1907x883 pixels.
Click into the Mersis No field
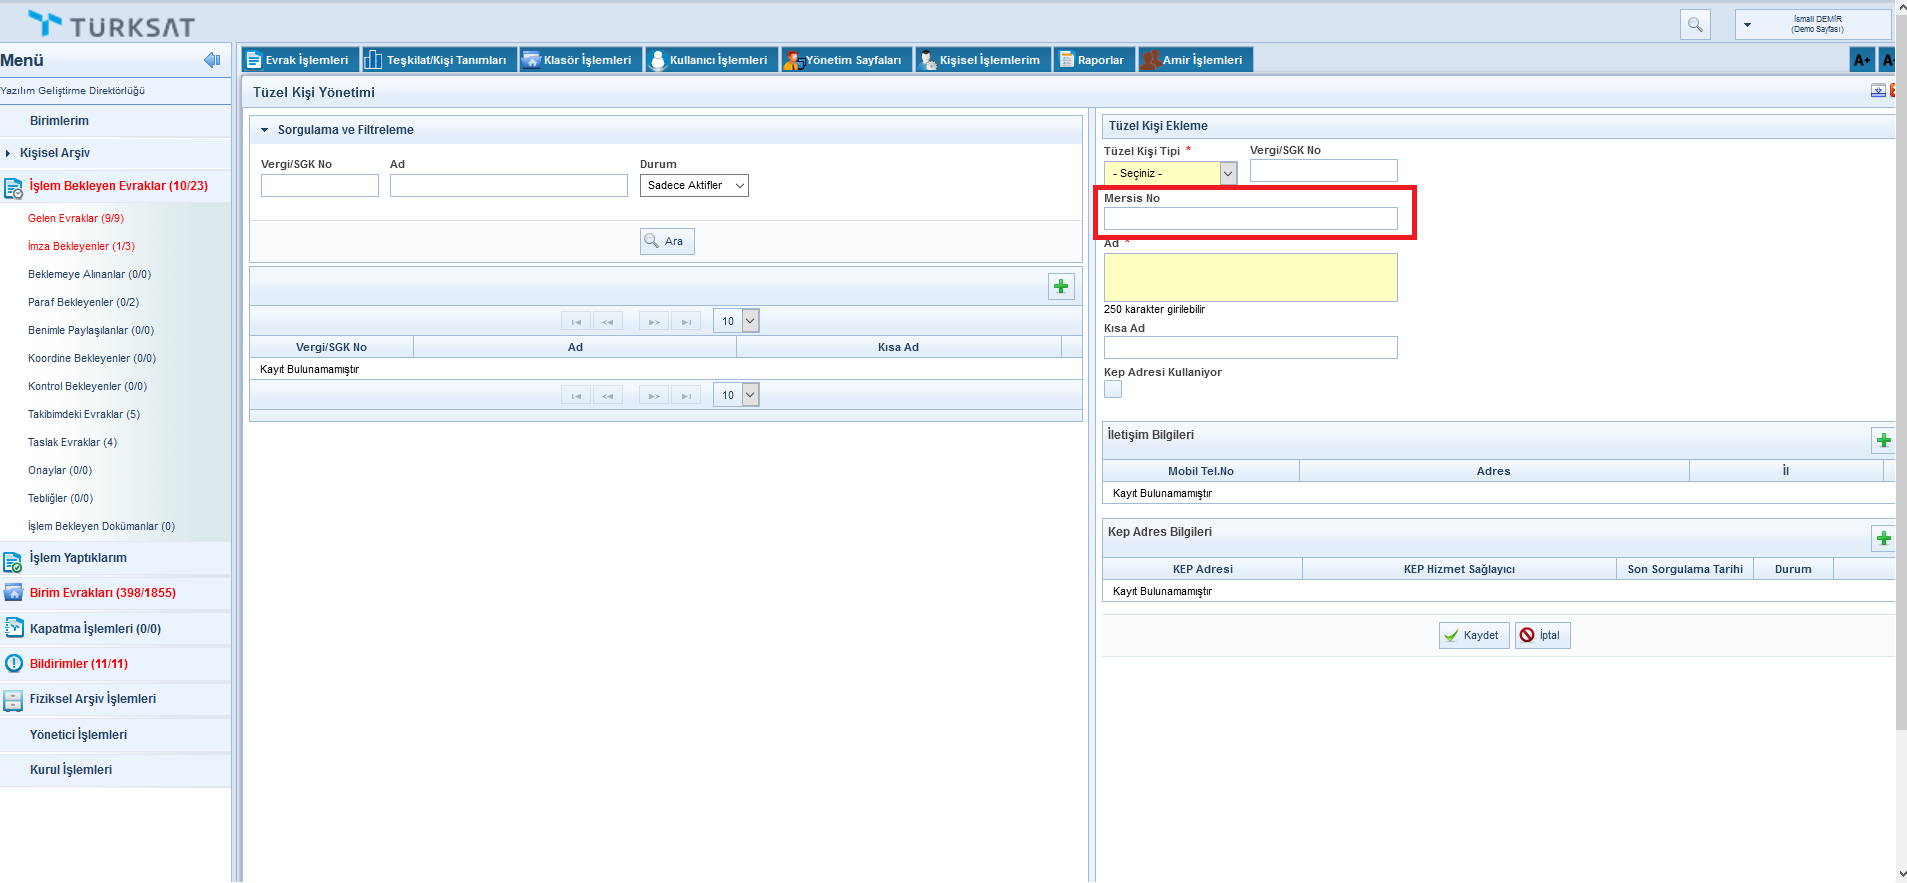point(1250,219)
